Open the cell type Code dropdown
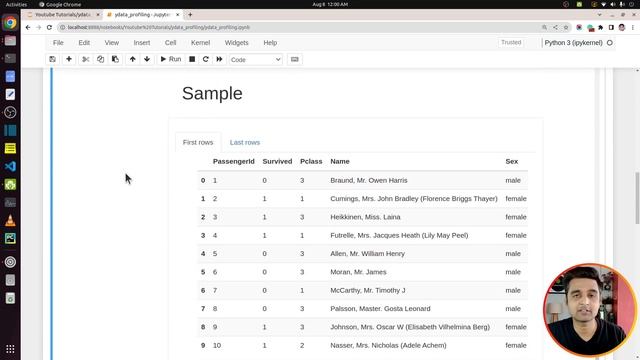640x360 pixels. point(256,60)
